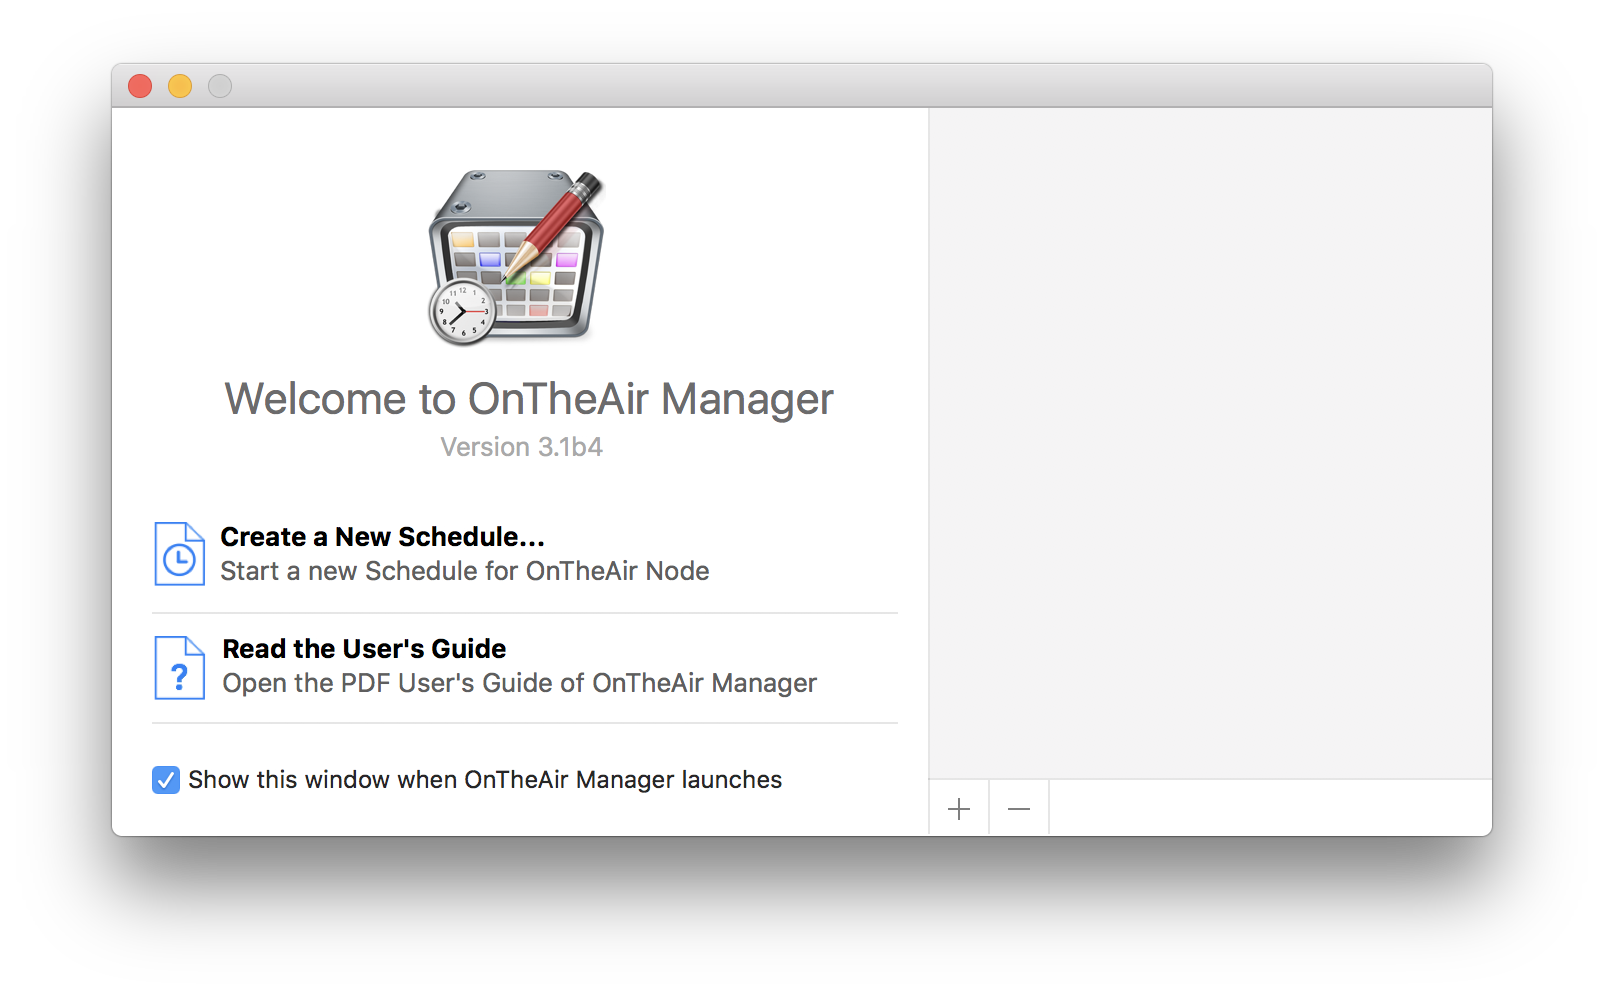The width and height of the screenshot is (1604, 996).
Task: Click the Welcome to OnTheAir Manager heading
Action: tap(529, 399)
